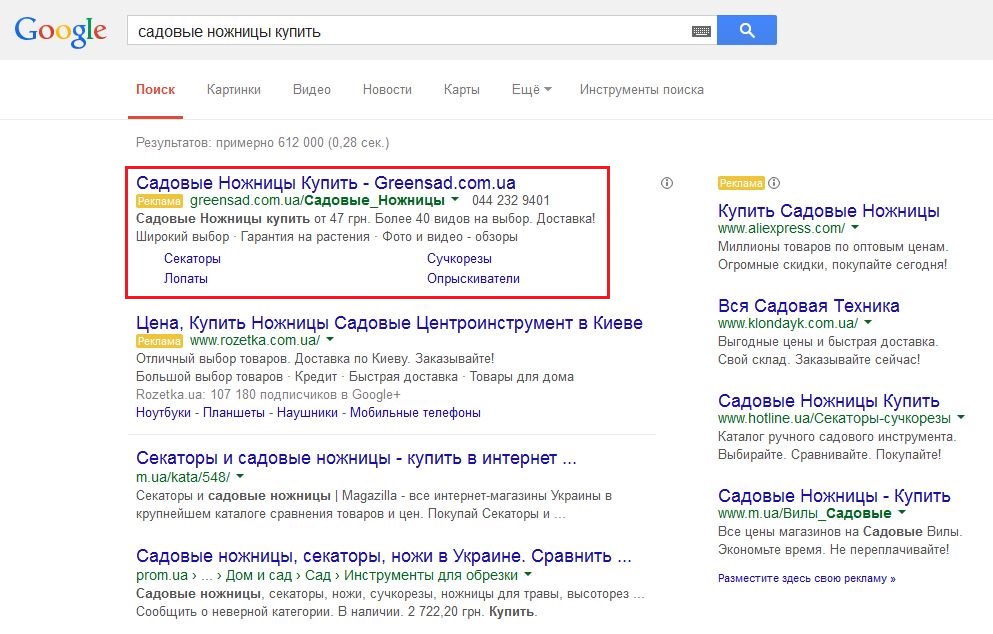Expand arrow next to www.m.ua/Вилы_Садовые URL

click(x=902, y=513)
